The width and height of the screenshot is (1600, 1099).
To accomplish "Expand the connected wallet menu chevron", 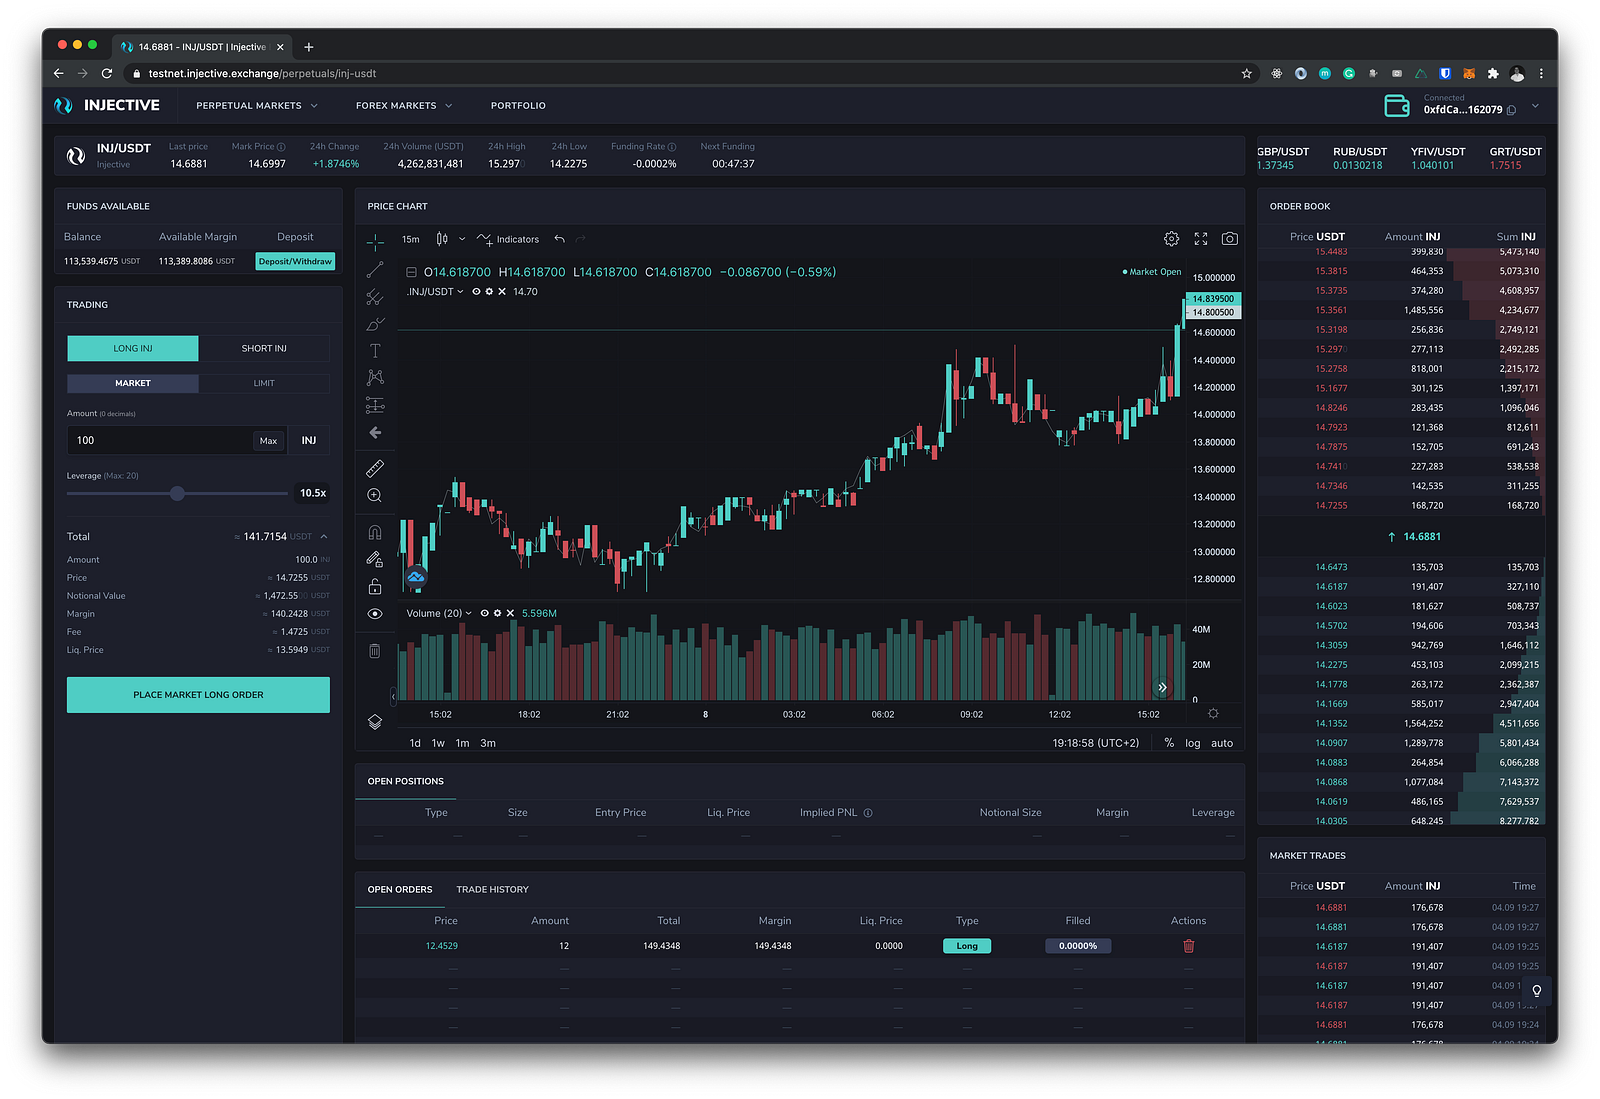I will (1535, 106).
